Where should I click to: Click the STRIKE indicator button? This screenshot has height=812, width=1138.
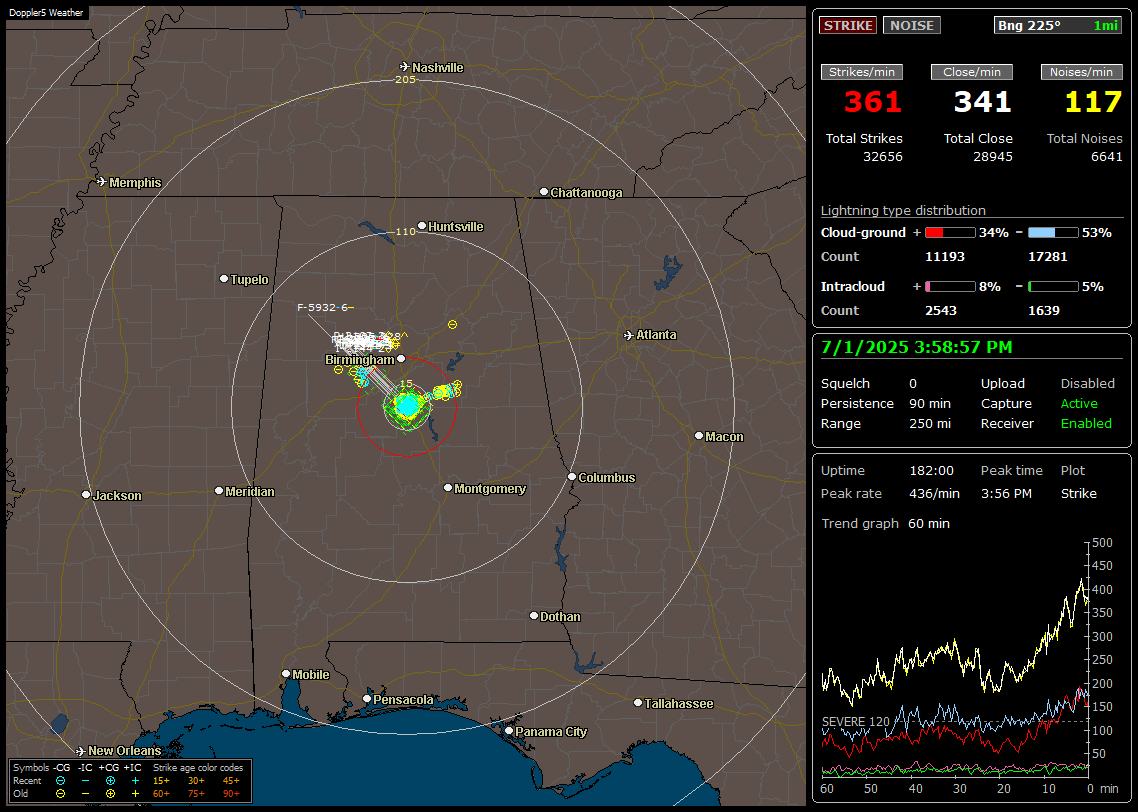tap(848, 25)
